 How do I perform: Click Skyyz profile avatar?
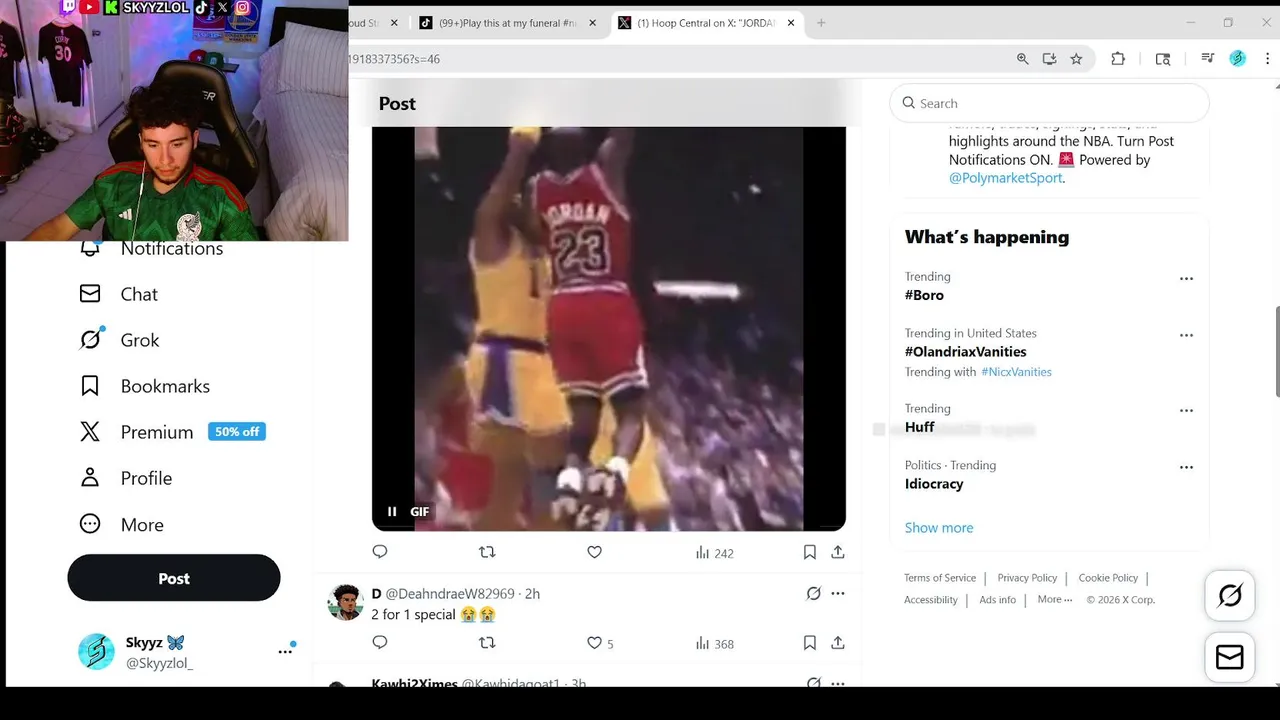coord(96,651)
